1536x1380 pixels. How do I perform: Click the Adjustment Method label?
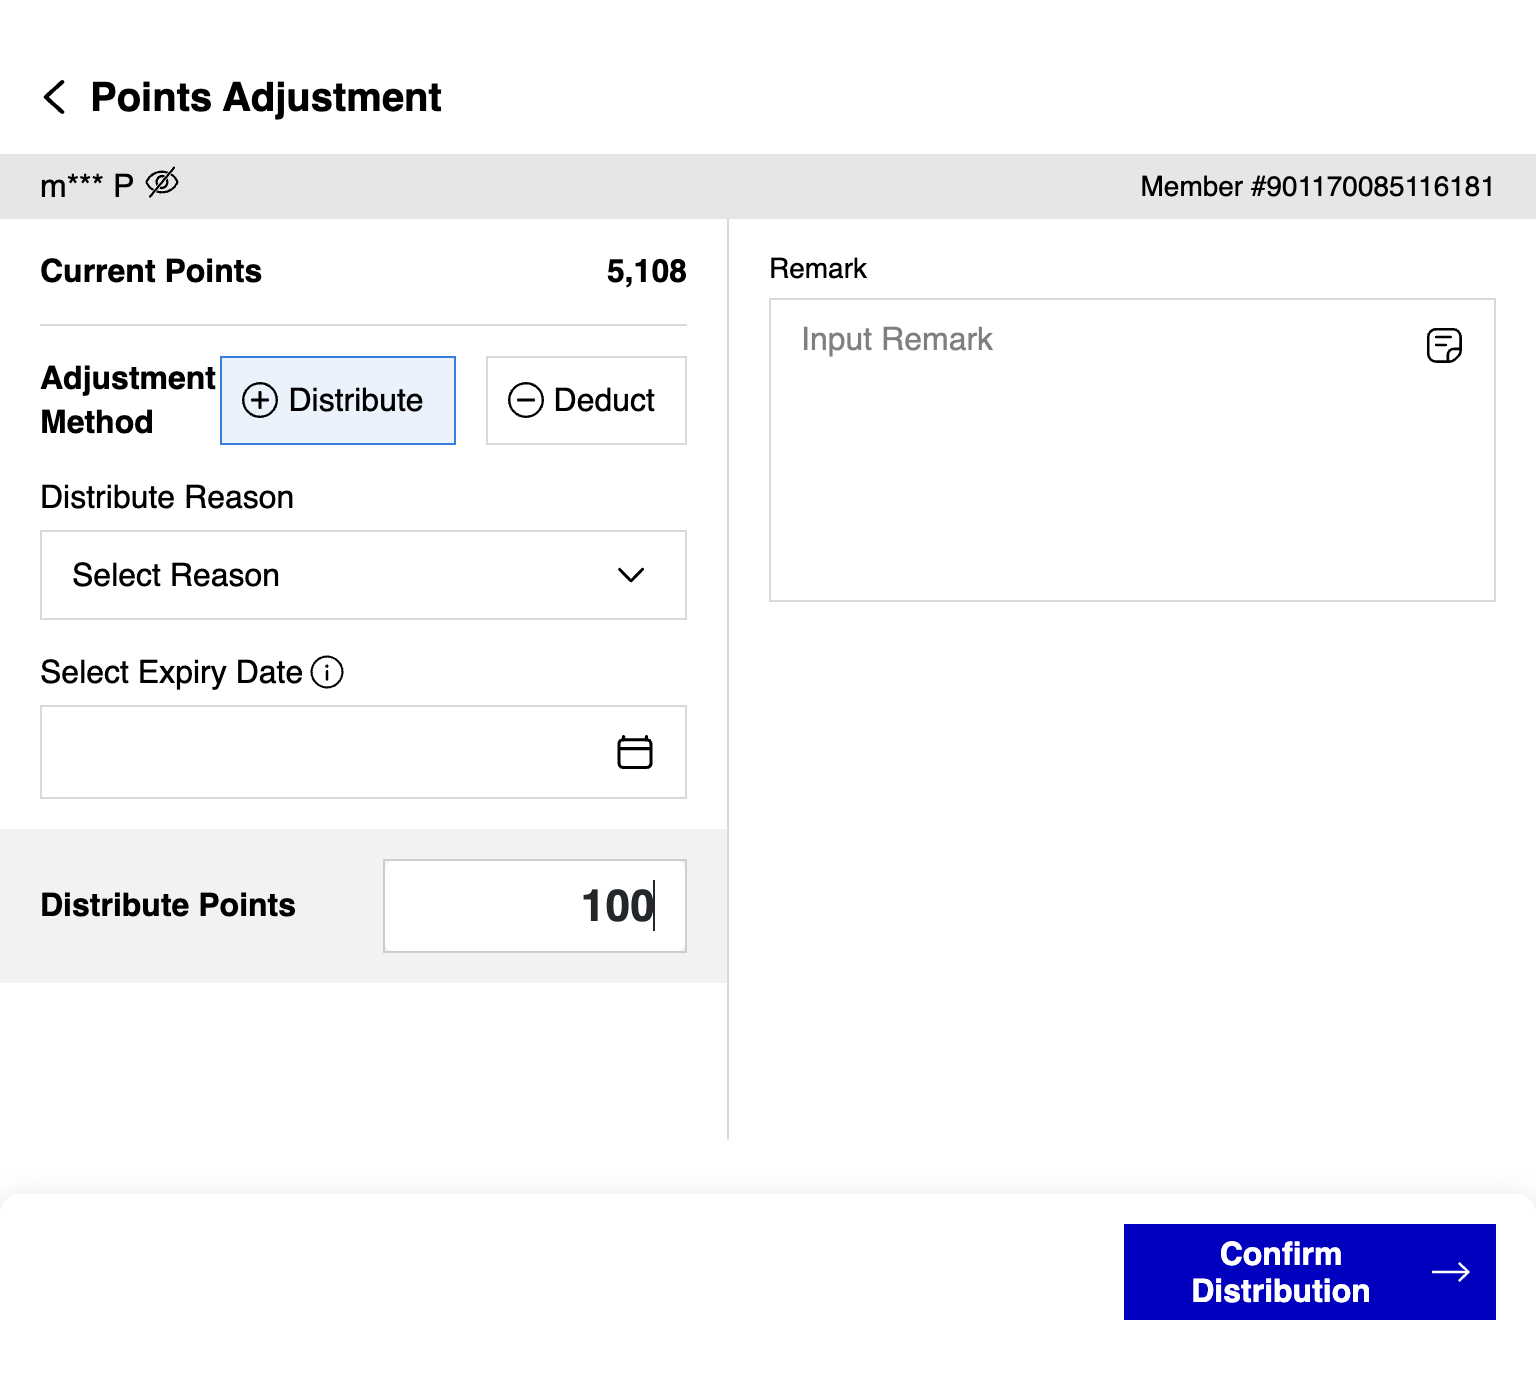pyautogui.click(x=128, y=400)
